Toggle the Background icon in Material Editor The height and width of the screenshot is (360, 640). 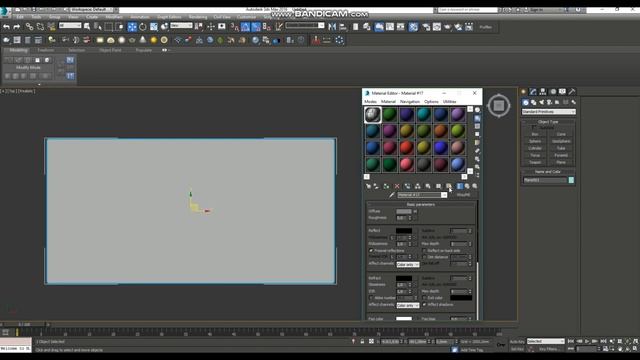[x=477, y=127]
